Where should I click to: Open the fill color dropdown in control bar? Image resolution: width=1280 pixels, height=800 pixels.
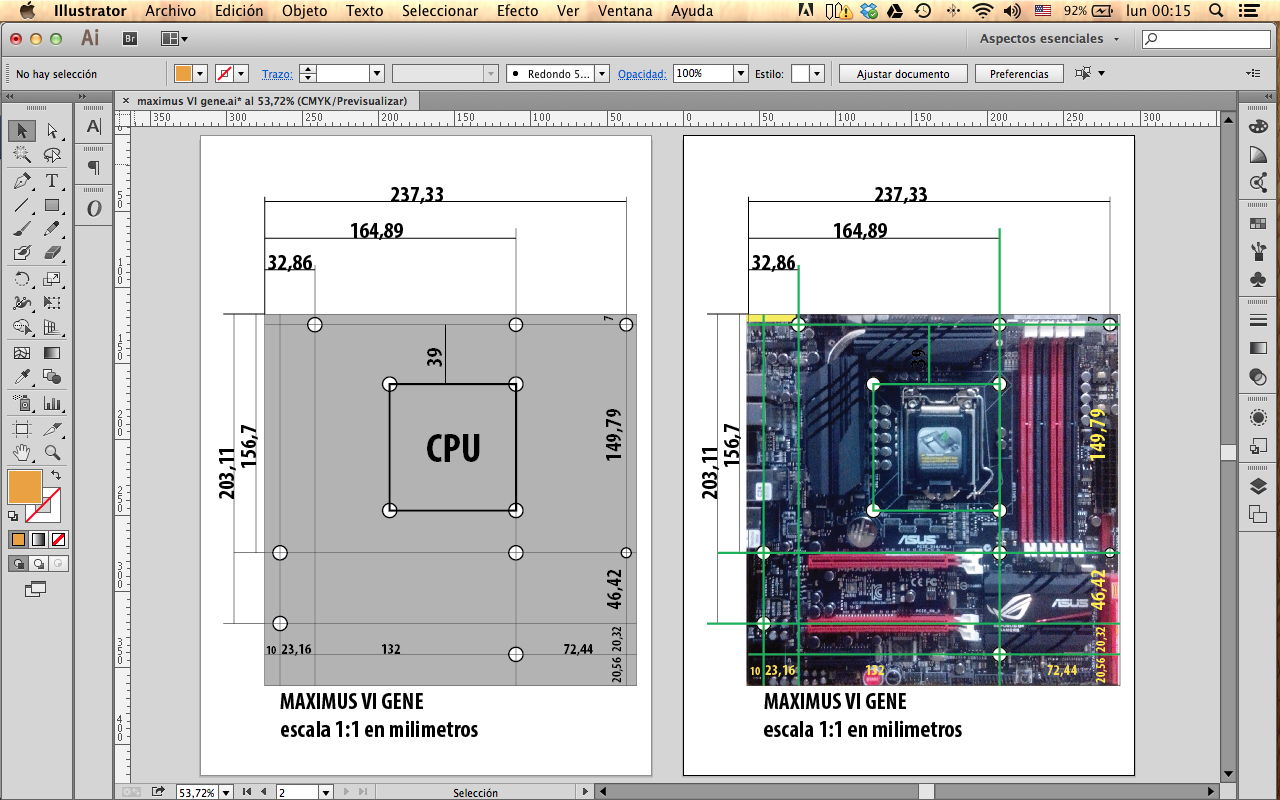[x=200, y=74]
